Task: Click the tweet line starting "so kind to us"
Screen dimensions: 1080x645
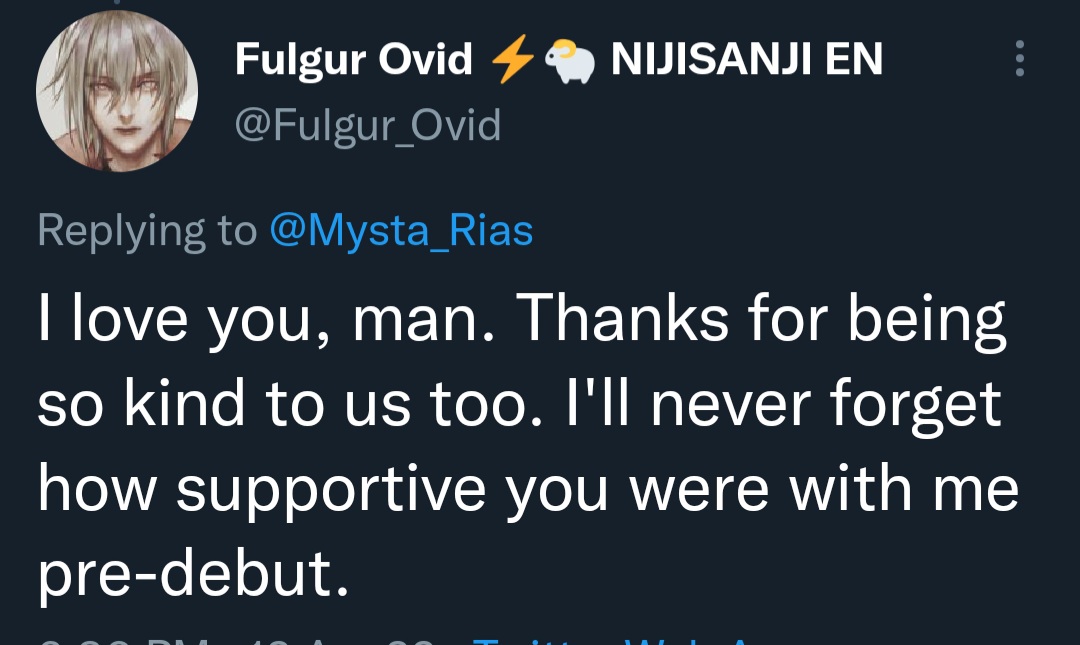Action: pos(518,405)
